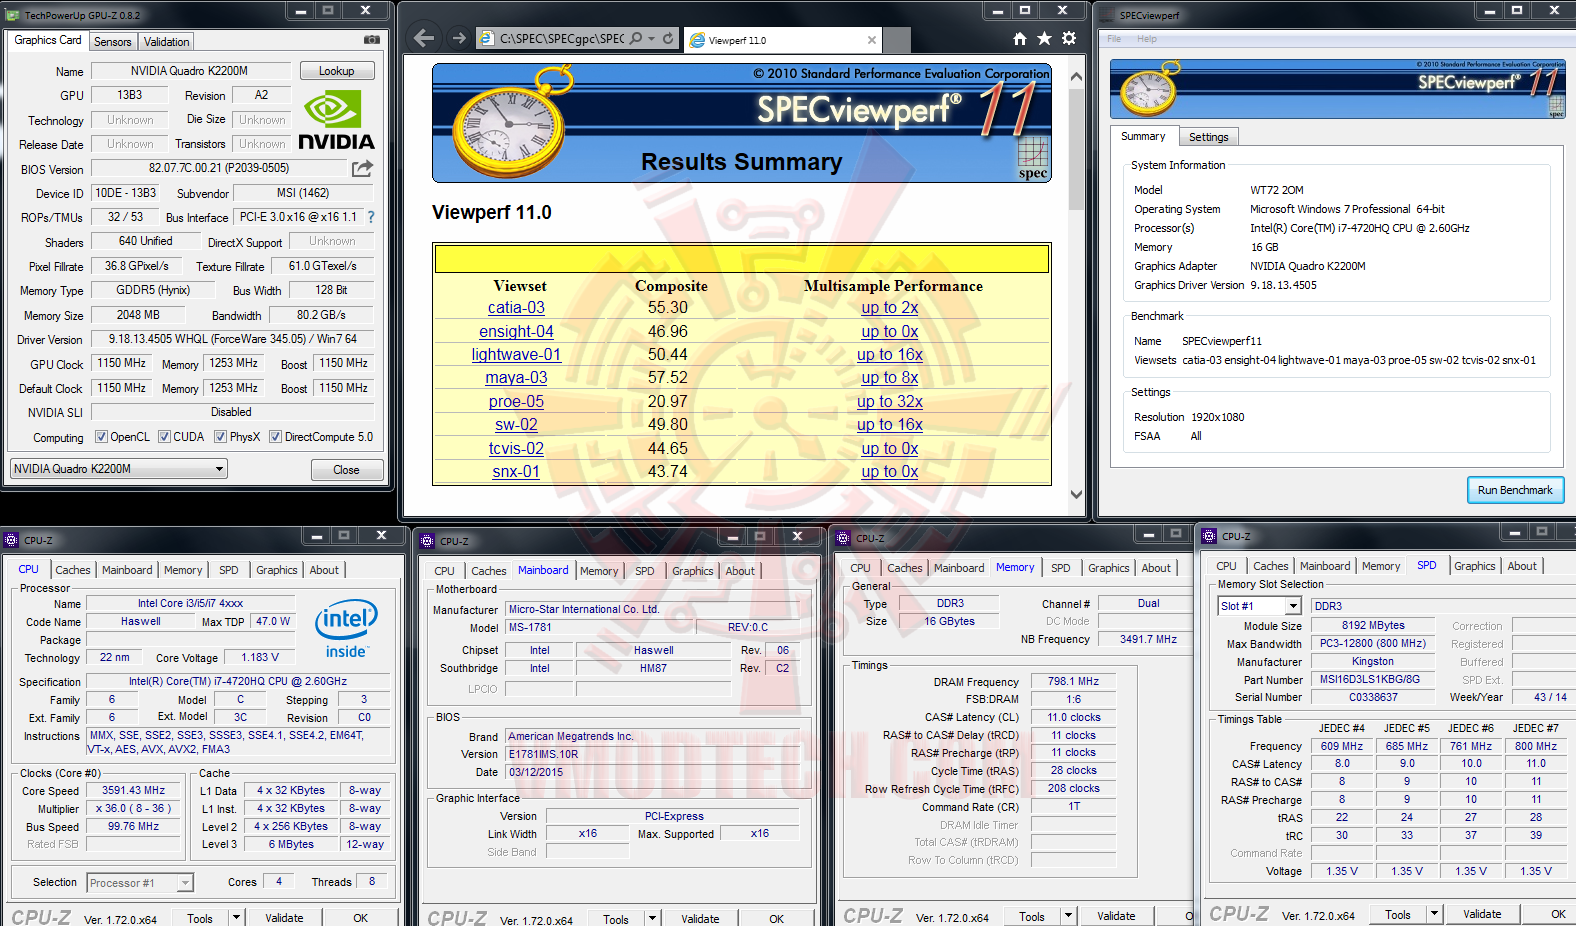Open the File menu in SPECviewperf
The width and height of the screenshot is (1576, 926).
click(x=1114, y=39)
